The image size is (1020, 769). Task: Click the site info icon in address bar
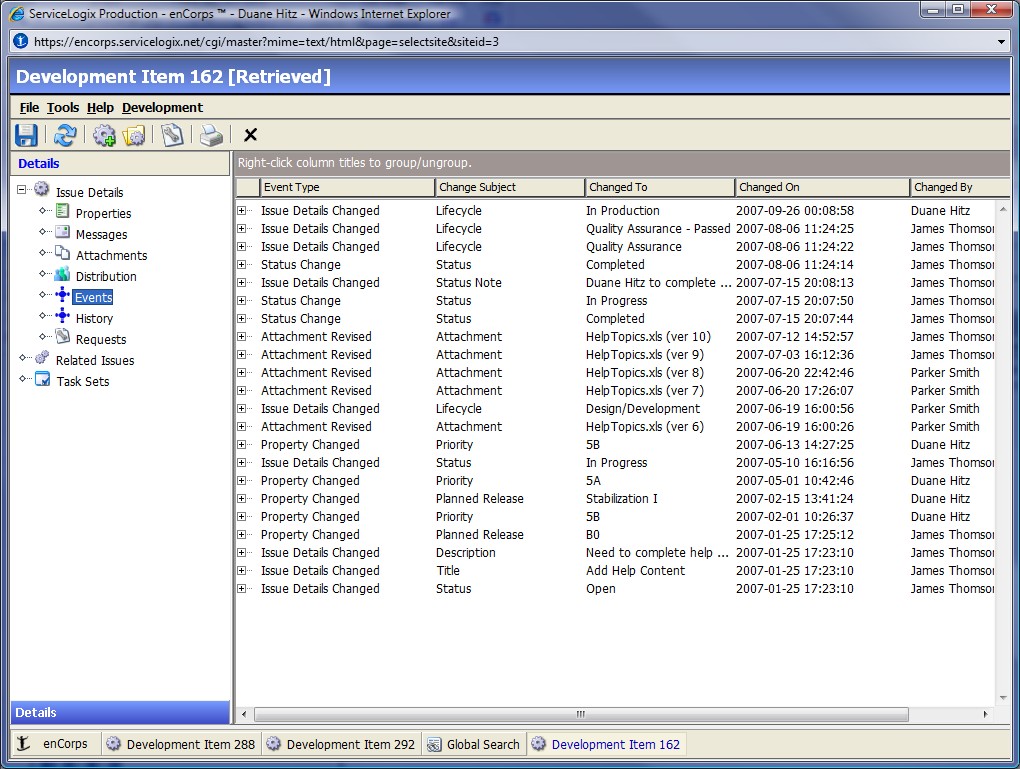click(x=21, y=42)
